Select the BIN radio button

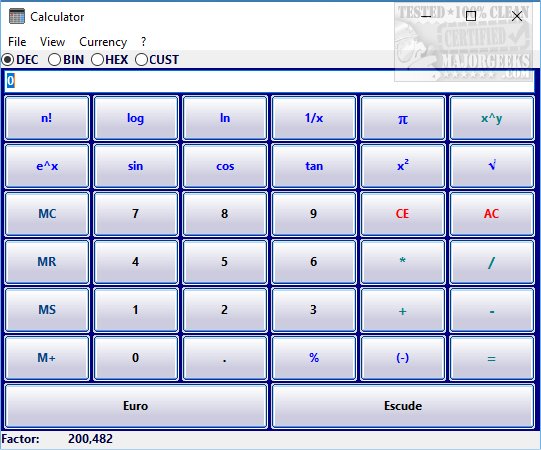click(66, 60)
